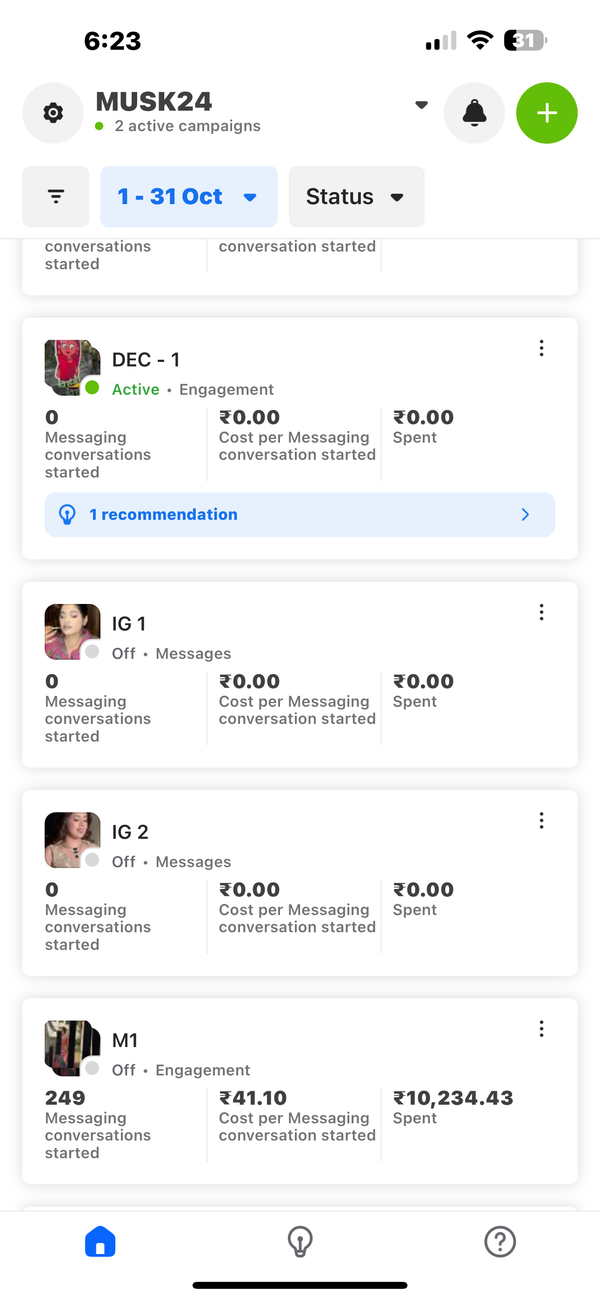Open three-dot menu for M1 campaign
The height and width of the screenshot is (1300, 600).
(x=541, y=1028)
